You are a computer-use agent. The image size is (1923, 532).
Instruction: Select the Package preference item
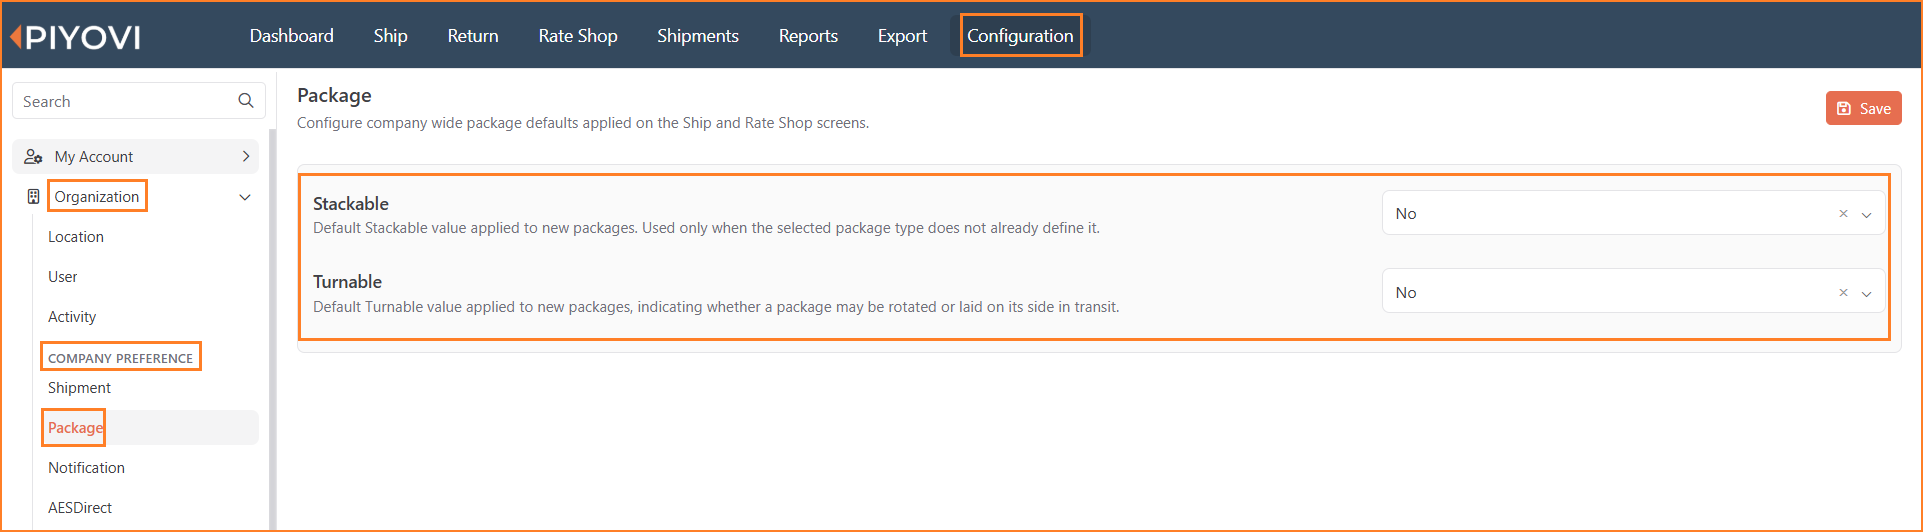[75, 428]
